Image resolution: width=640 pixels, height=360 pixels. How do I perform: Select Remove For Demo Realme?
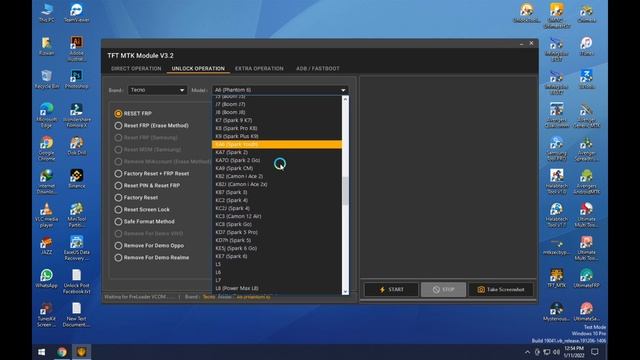pyautogui.click(x=152, y=258)
